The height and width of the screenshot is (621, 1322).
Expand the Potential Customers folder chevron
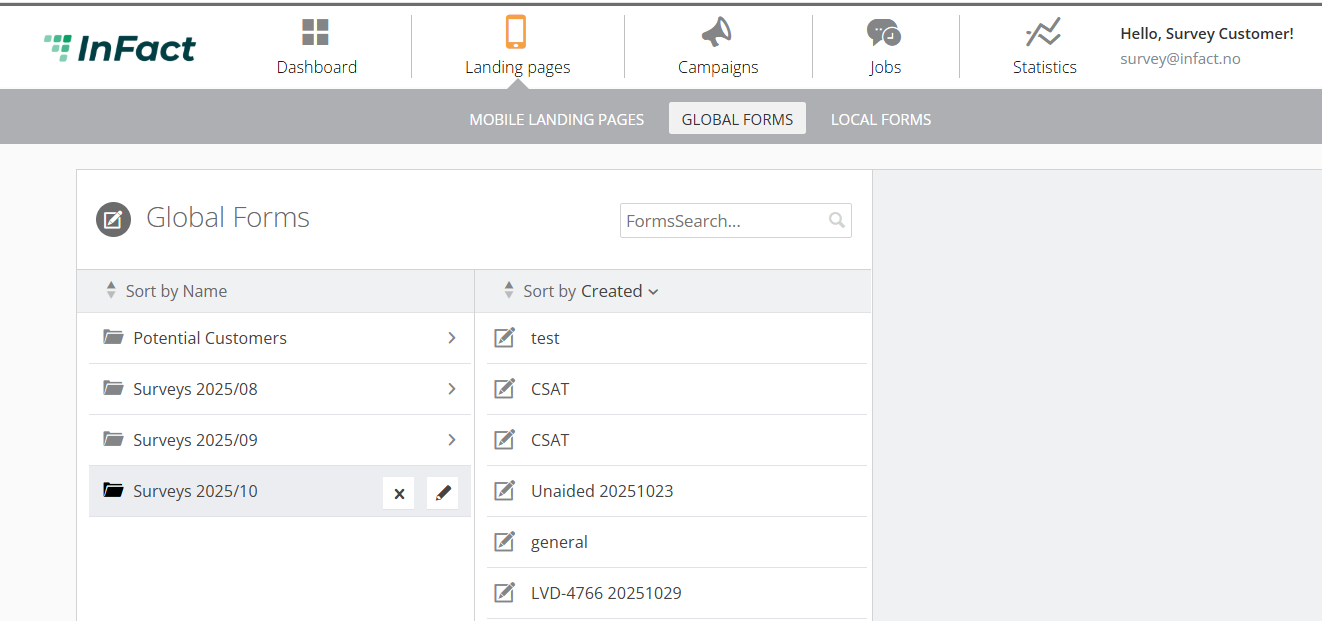click(452, 338)
